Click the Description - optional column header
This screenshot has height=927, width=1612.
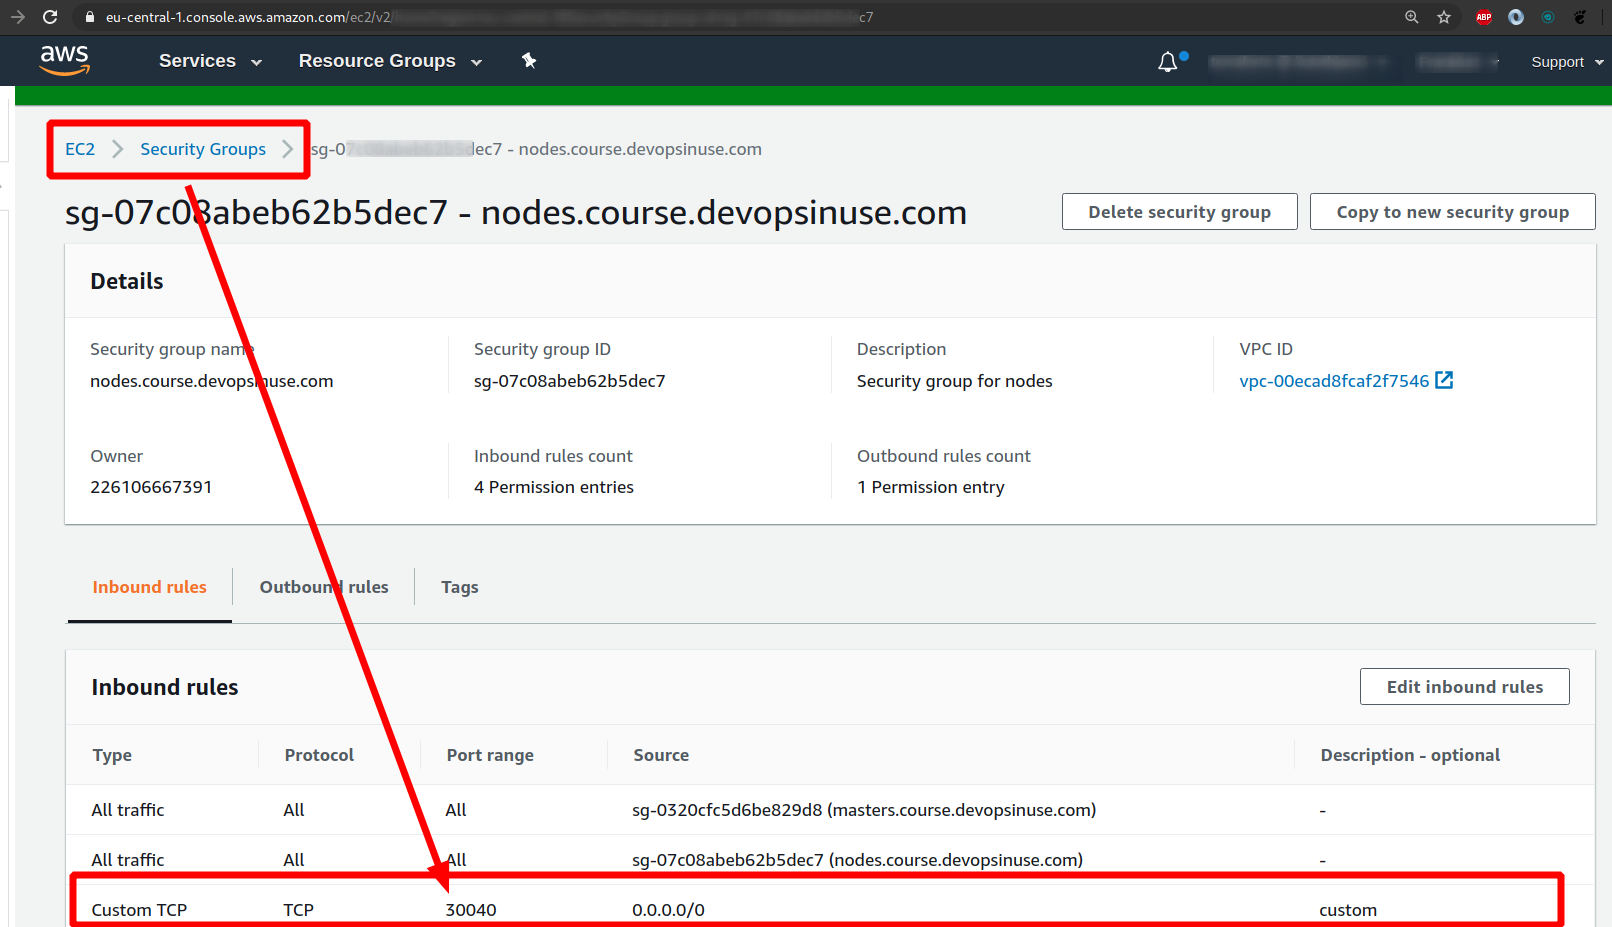[1410, 755]
